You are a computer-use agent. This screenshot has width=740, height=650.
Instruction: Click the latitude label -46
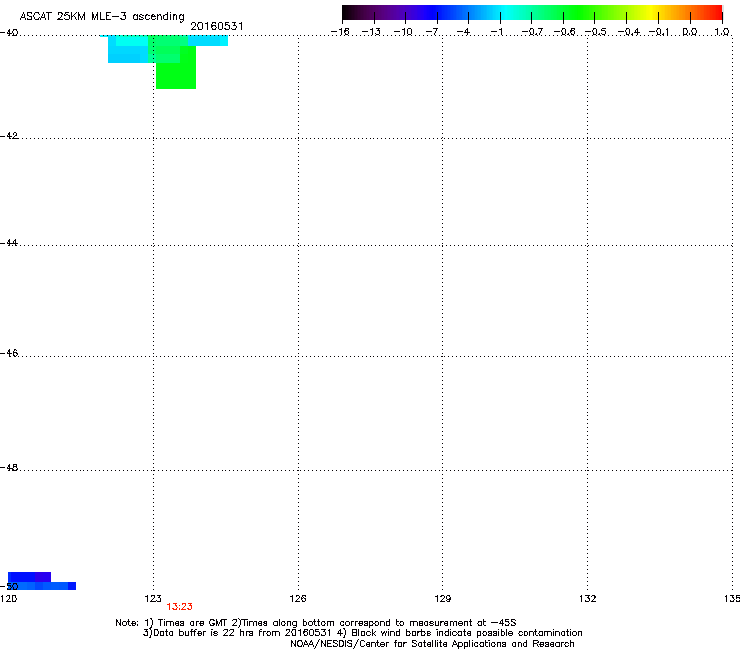[9, 354]
